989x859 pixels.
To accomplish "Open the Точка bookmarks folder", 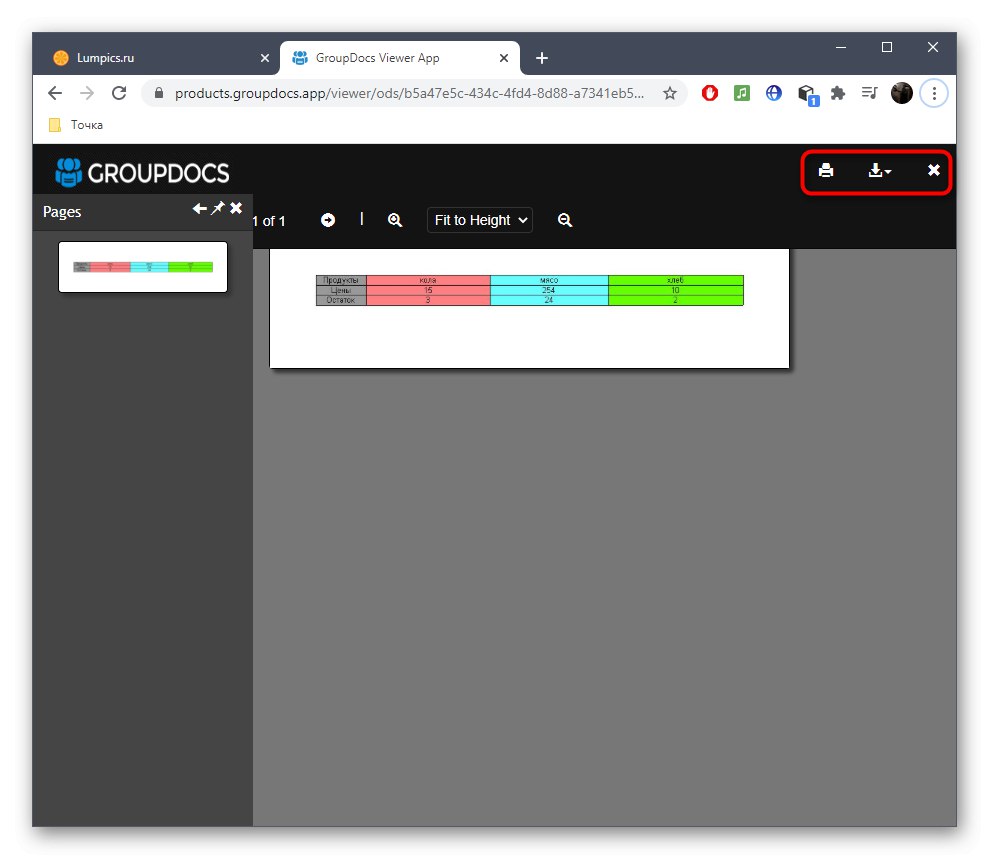I will (76, 125).
